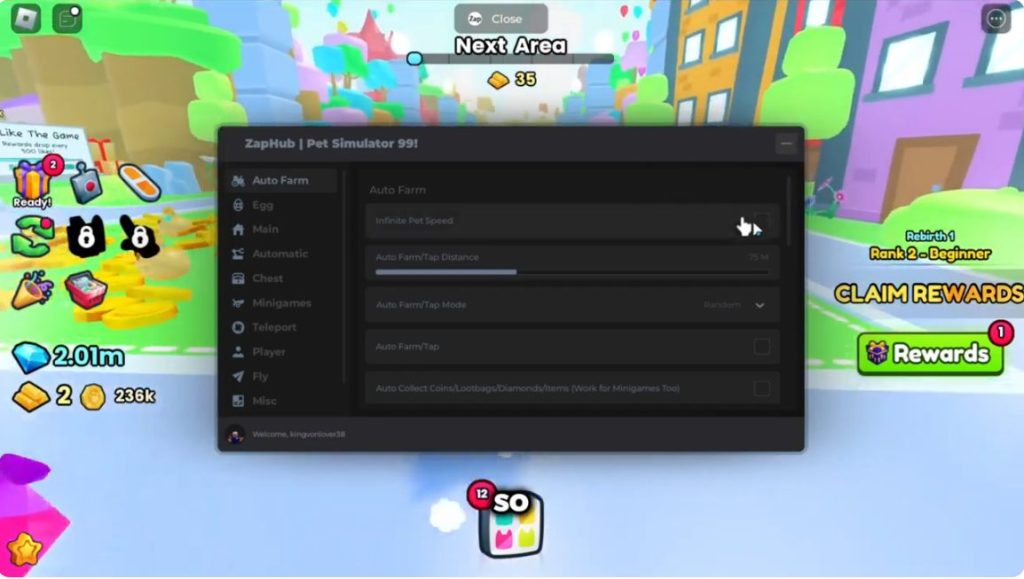The width and height of the screenshot is (1024, 579).
Task: Expand the Auto Farm/Tap Mode dropdown arrow
Action: [x=760, y=305]
